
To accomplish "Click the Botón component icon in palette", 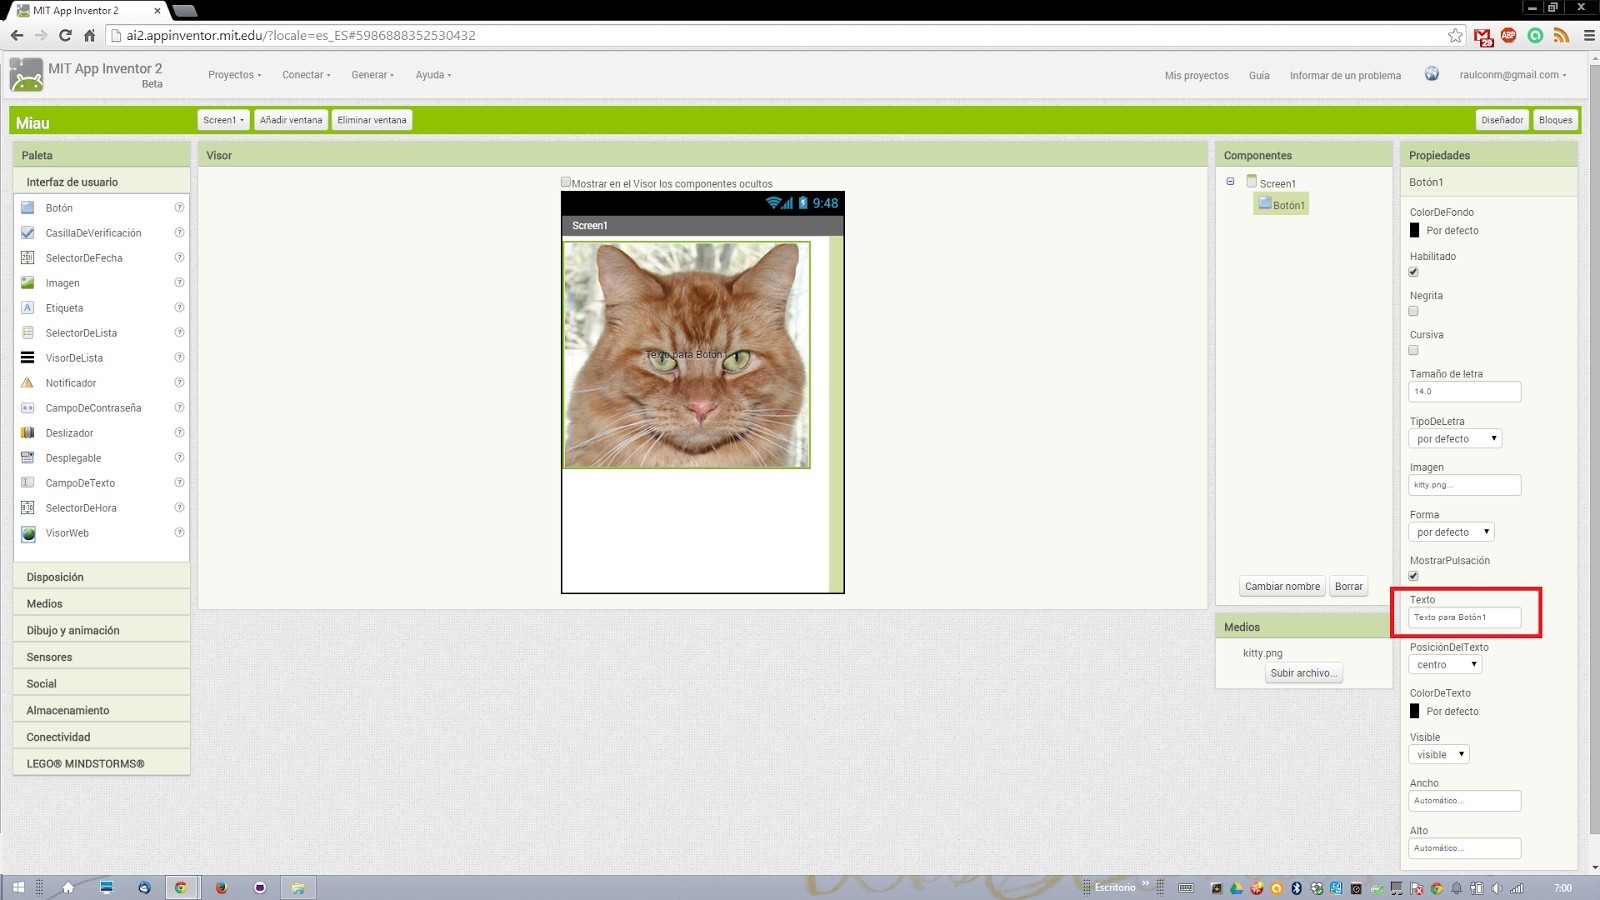I will pyautogui.click(x=28, y=208).
